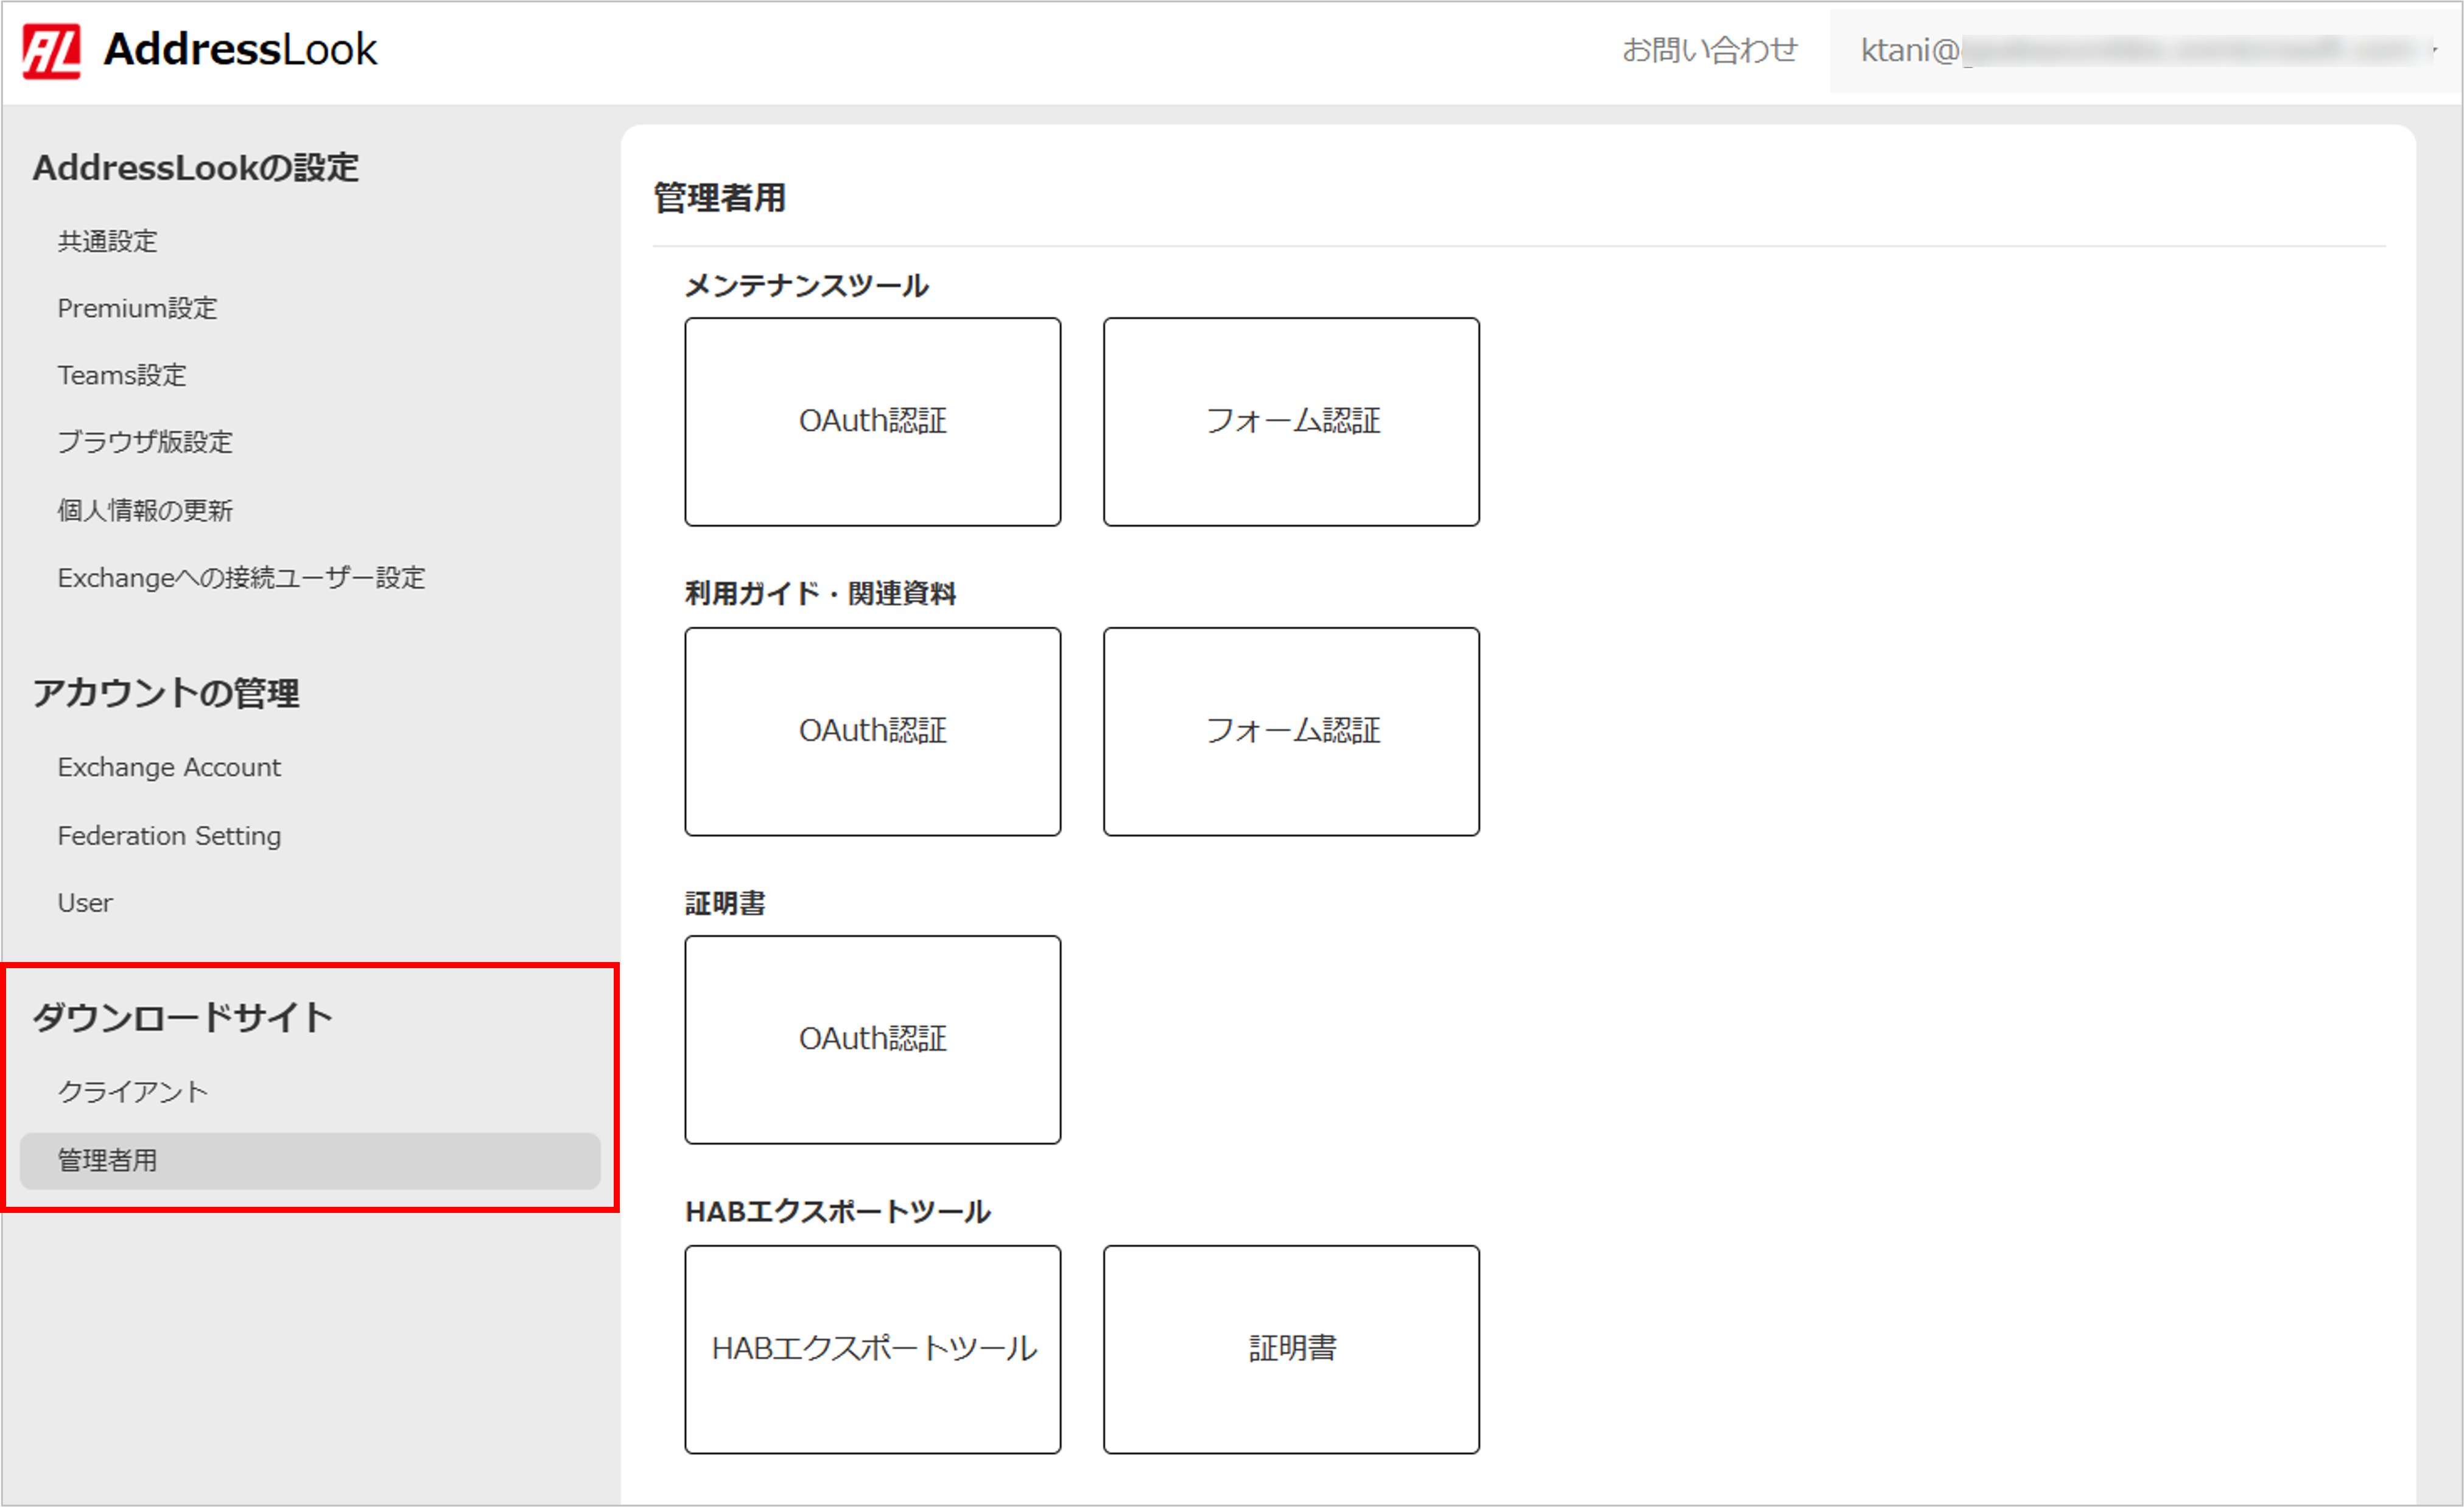
Task: Open Premium設定 in the sidebar
Action: pos(137,308)
